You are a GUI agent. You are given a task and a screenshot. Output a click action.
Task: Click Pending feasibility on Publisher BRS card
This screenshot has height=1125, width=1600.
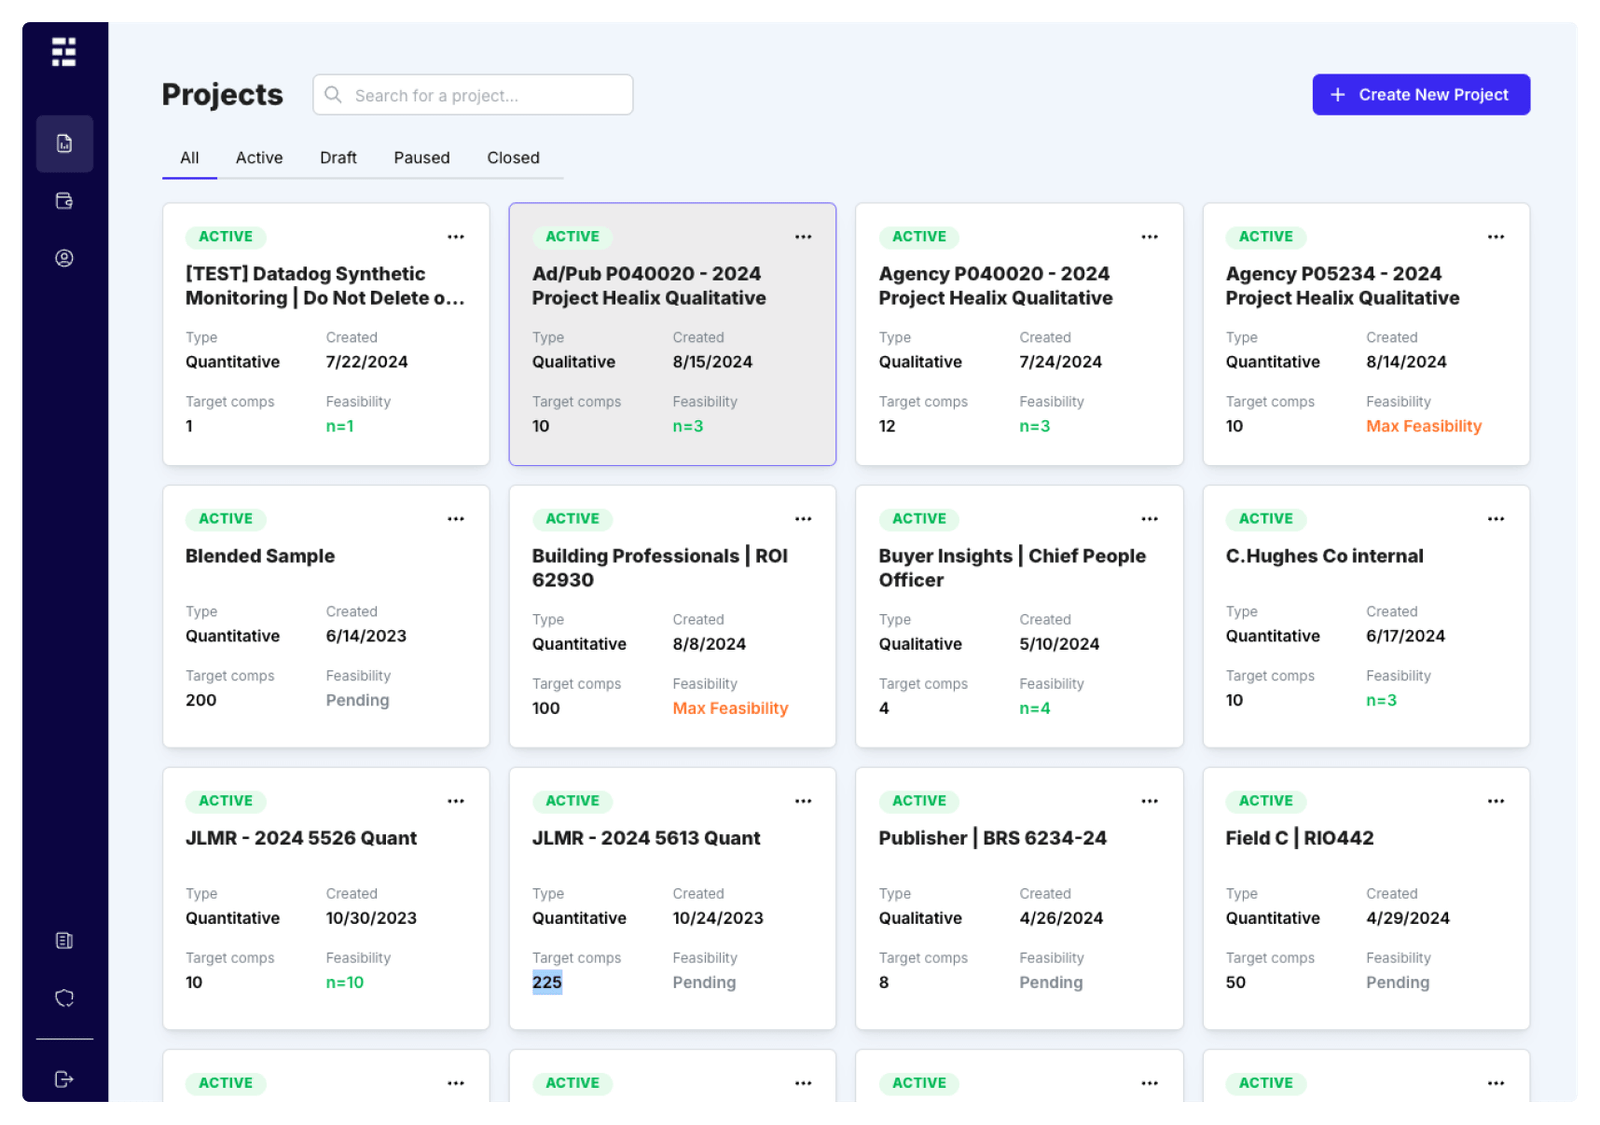pyautogui.click(x=1051, y=982)
